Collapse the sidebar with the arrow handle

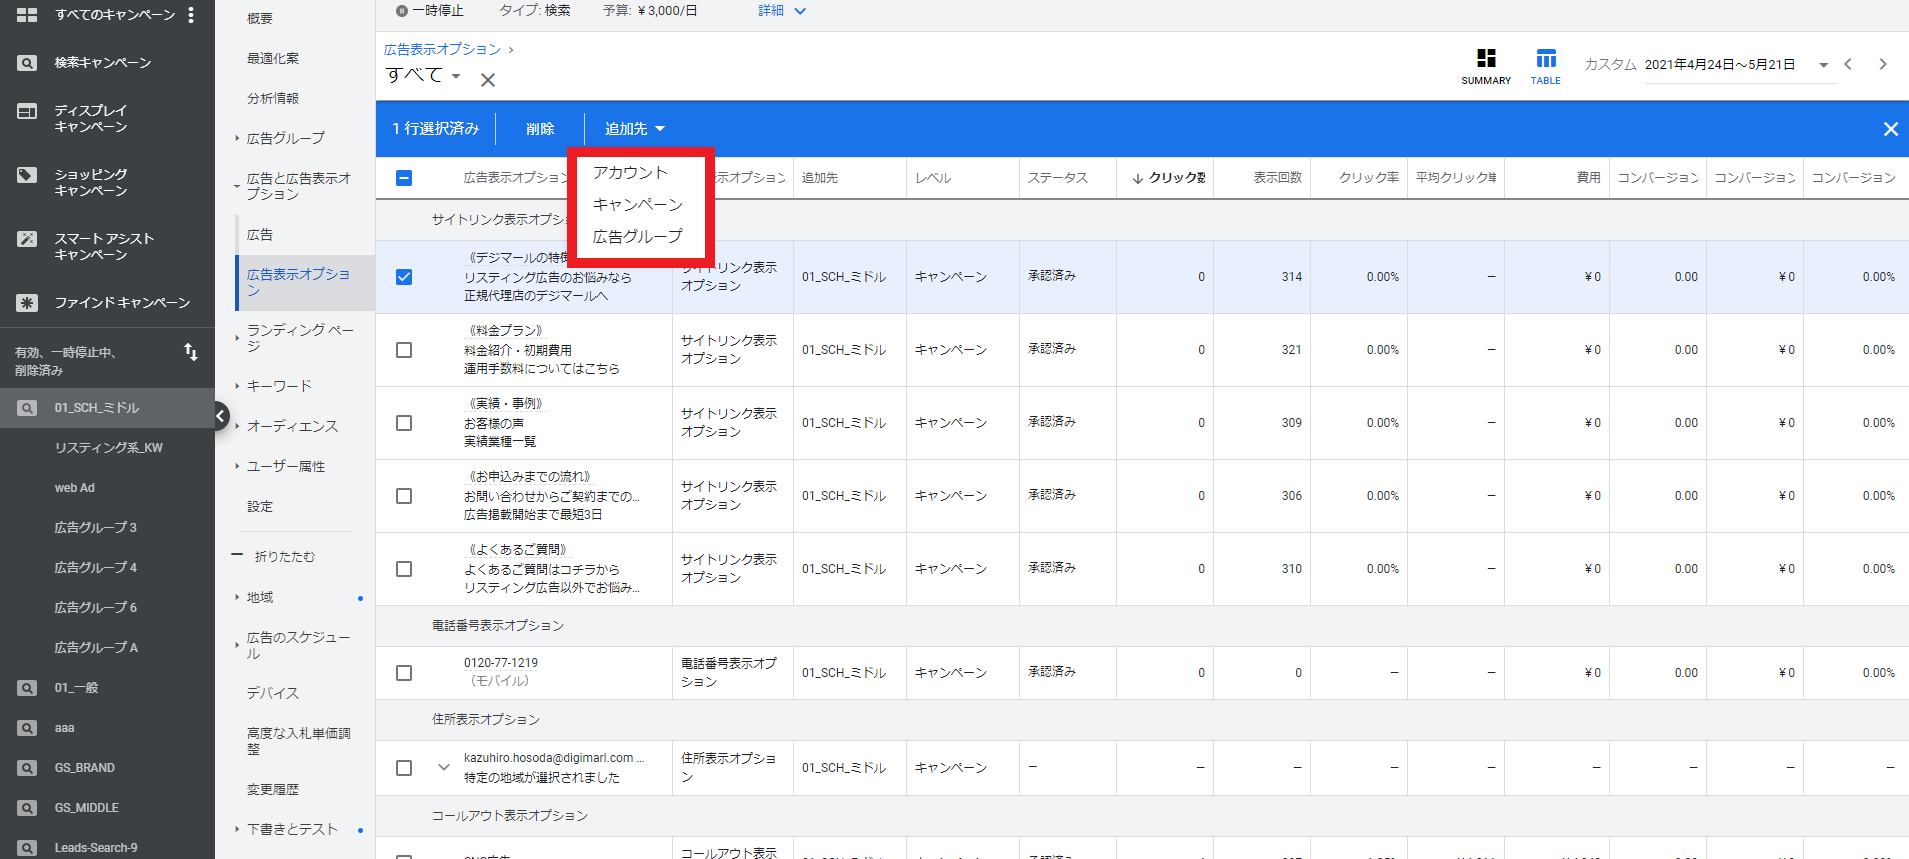coord(221,416)
